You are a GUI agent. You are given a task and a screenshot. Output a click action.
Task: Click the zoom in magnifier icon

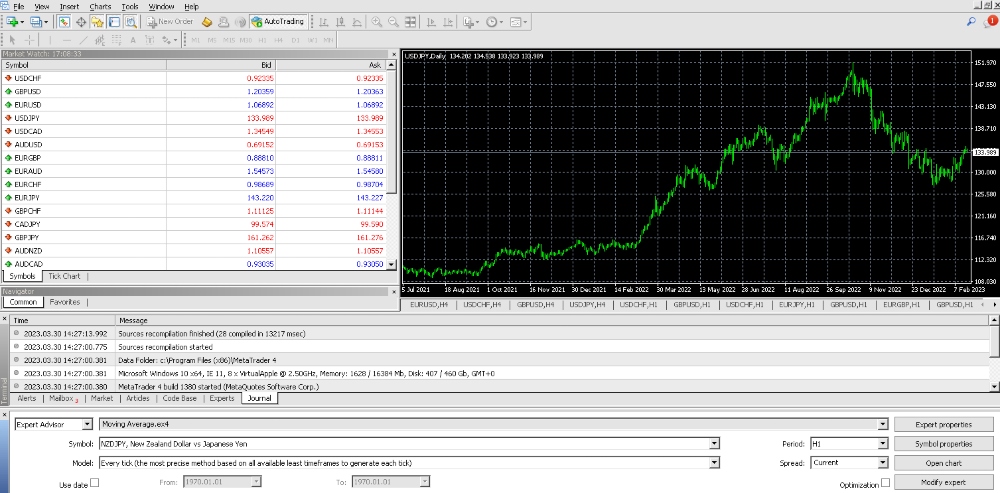377,21
